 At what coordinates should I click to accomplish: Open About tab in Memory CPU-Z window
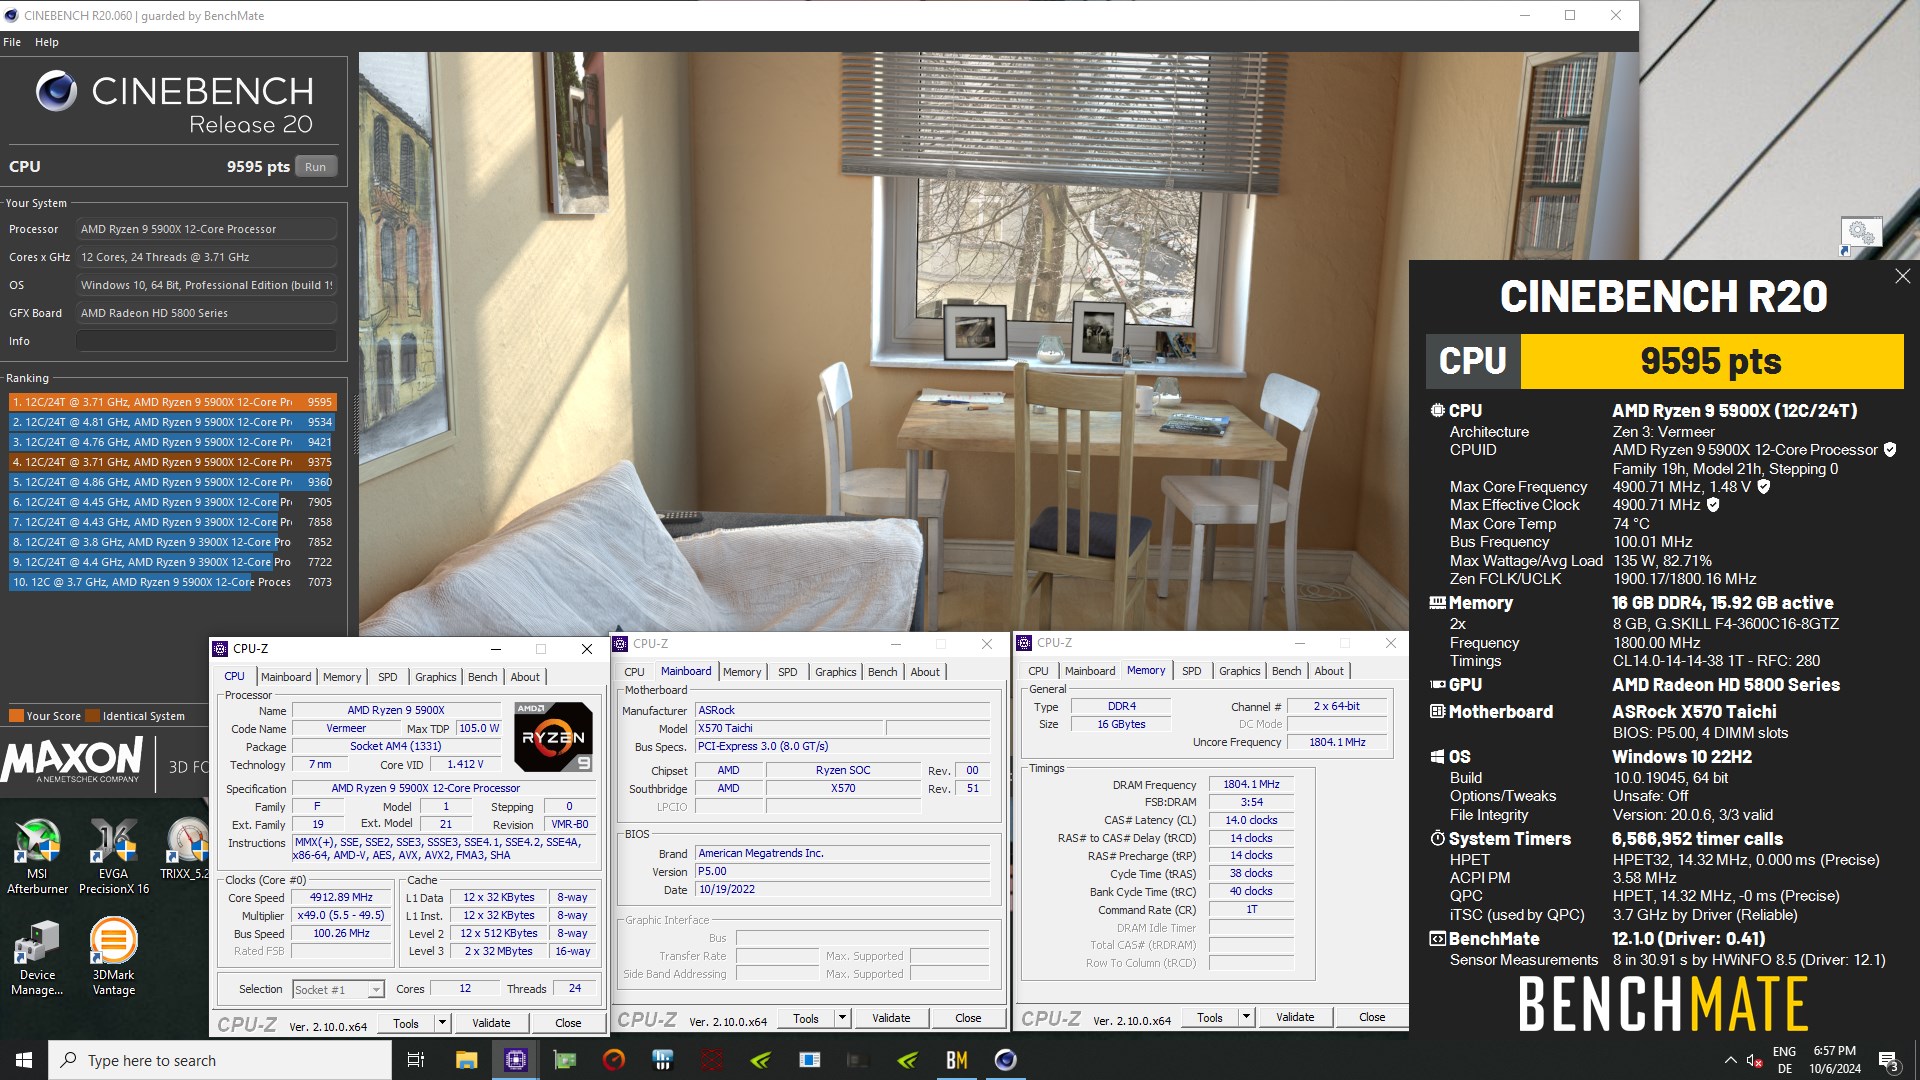[x=1329, y=671]
